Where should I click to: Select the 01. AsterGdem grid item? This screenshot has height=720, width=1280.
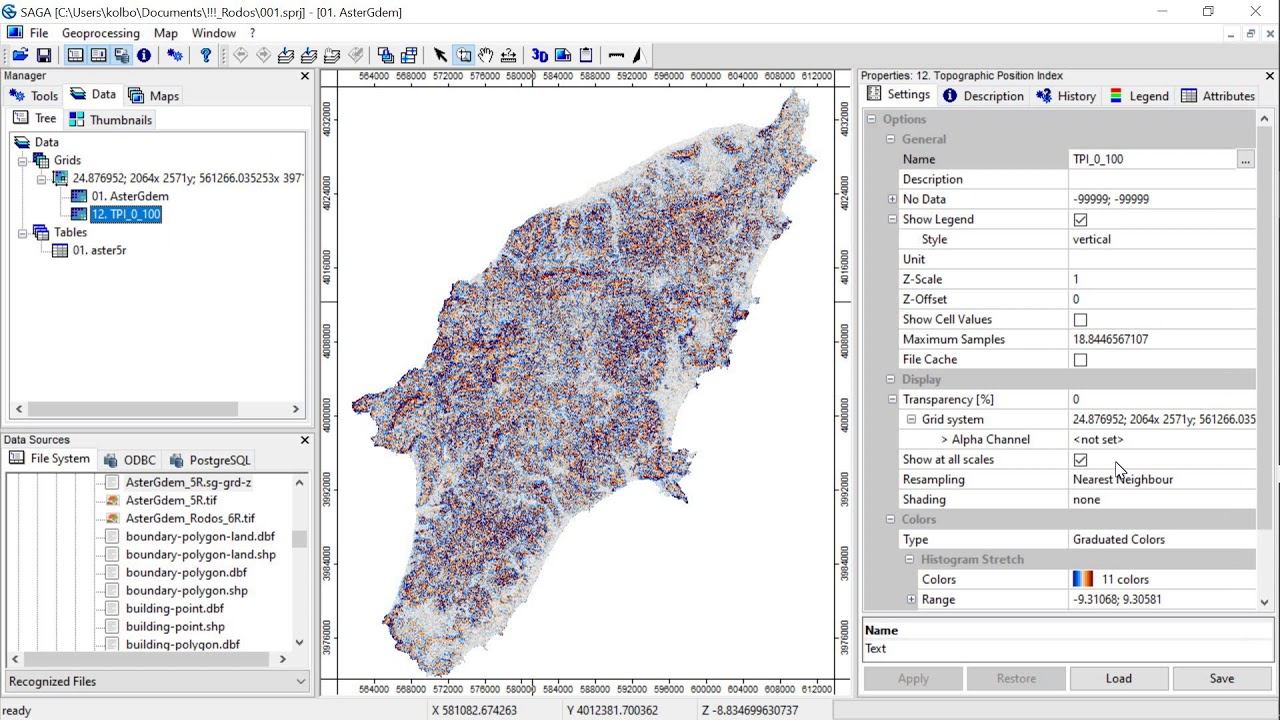coord(130,196)
